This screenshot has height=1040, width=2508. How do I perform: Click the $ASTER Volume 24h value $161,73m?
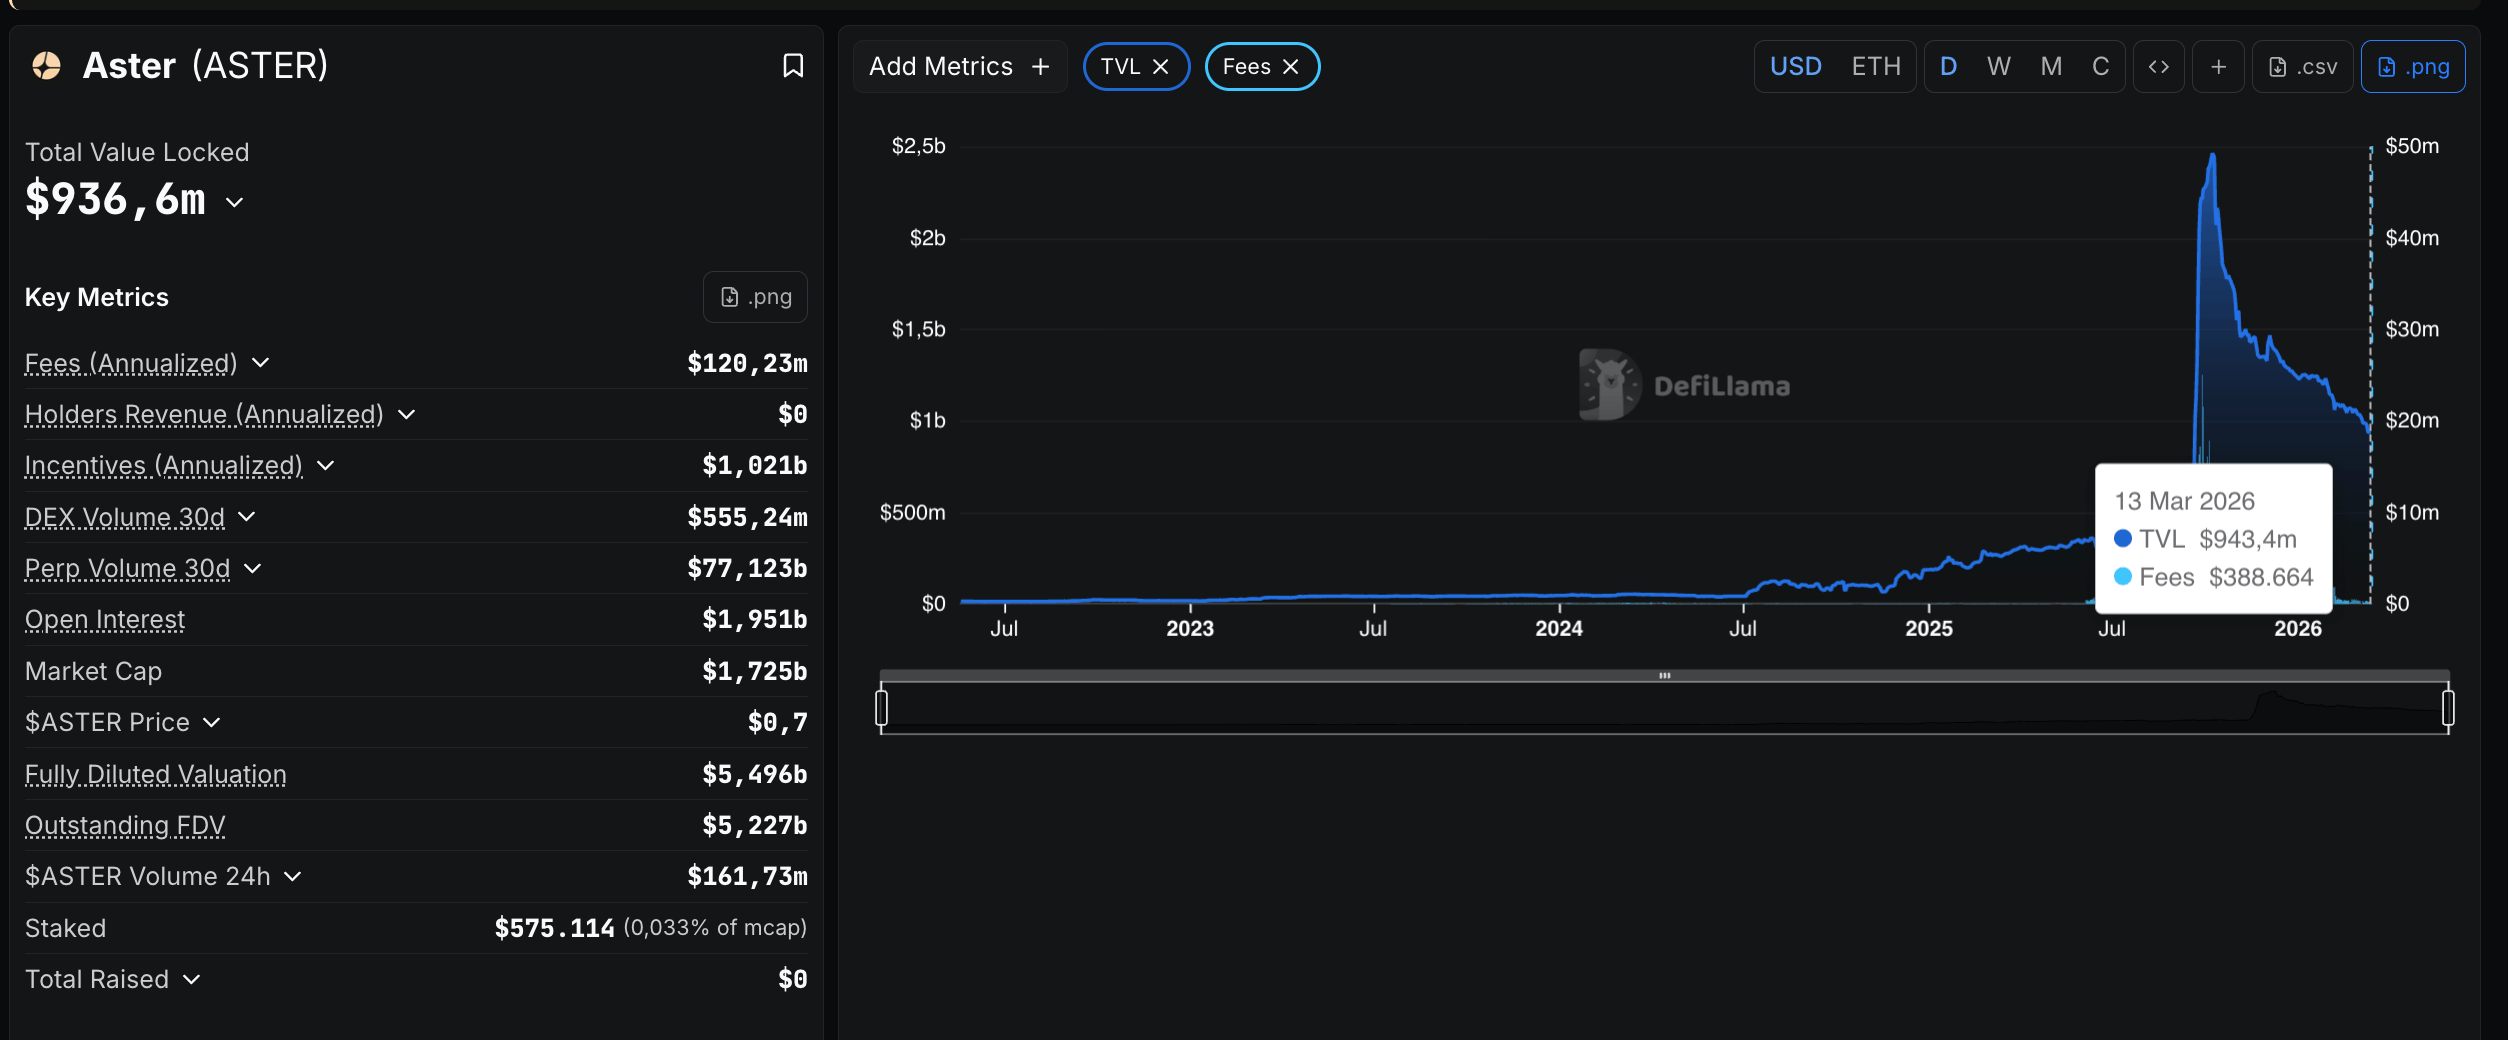point(747,877)
